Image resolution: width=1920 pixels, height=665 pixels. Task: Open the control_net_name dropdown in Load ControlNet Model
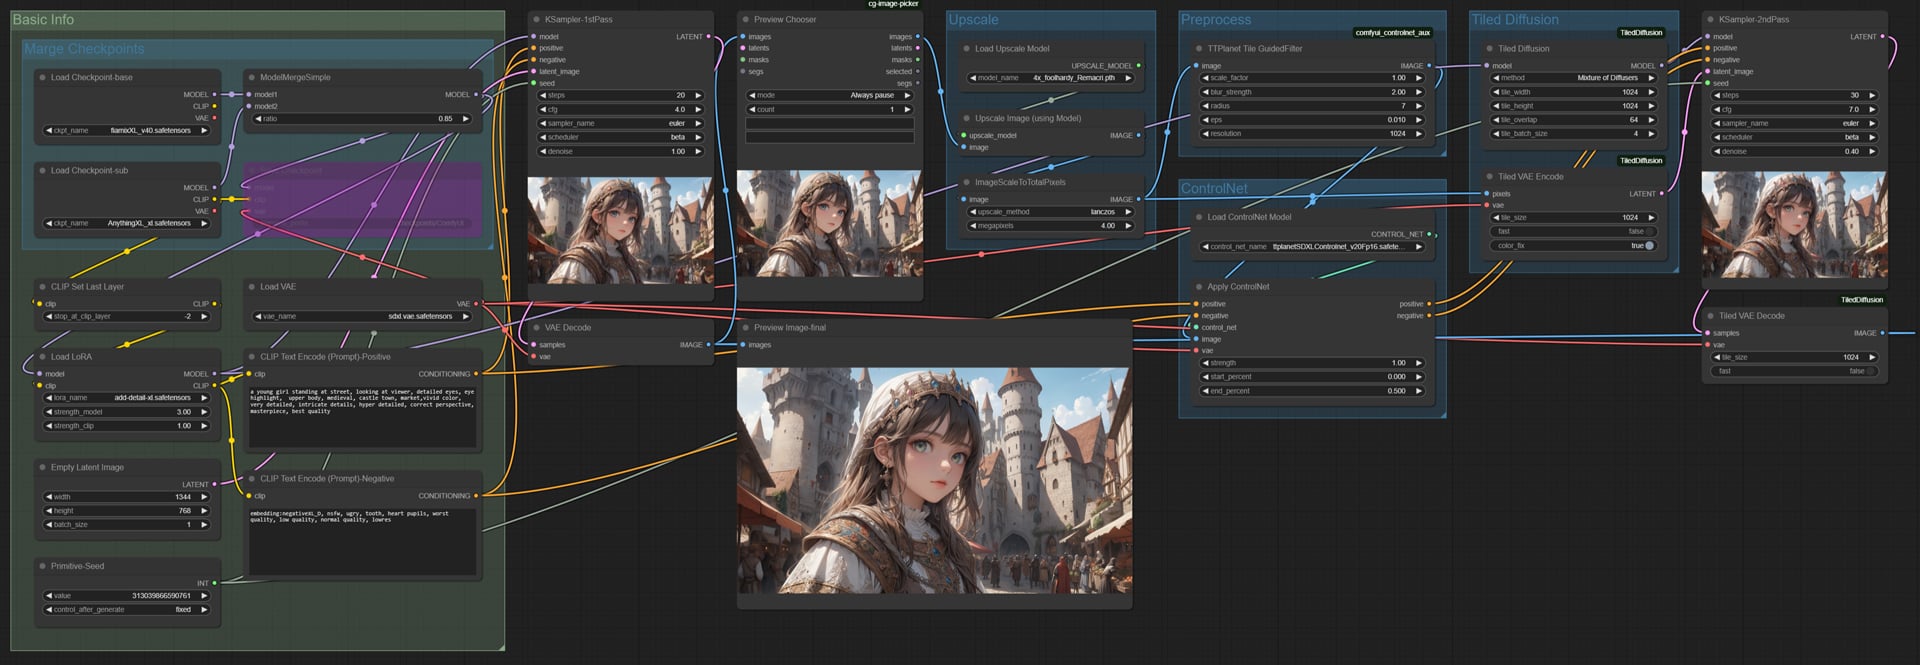click(1311, 246)
